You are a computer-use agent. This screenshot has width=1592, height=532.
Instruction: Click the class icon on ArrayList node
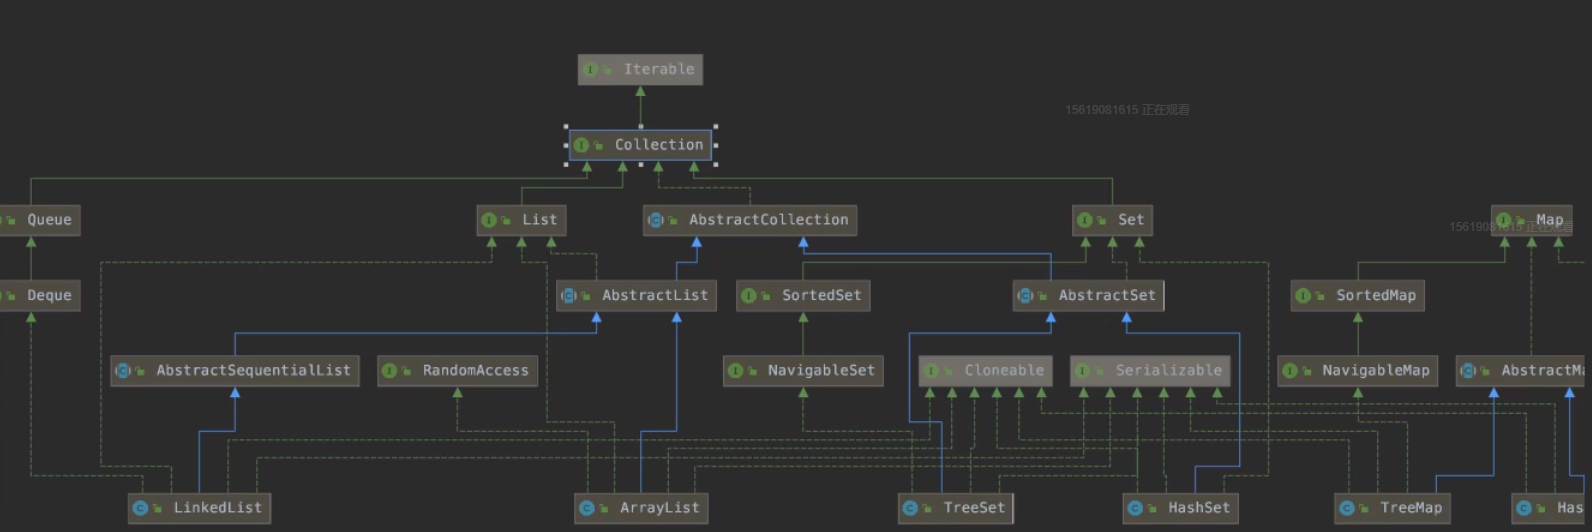point(587,508)
